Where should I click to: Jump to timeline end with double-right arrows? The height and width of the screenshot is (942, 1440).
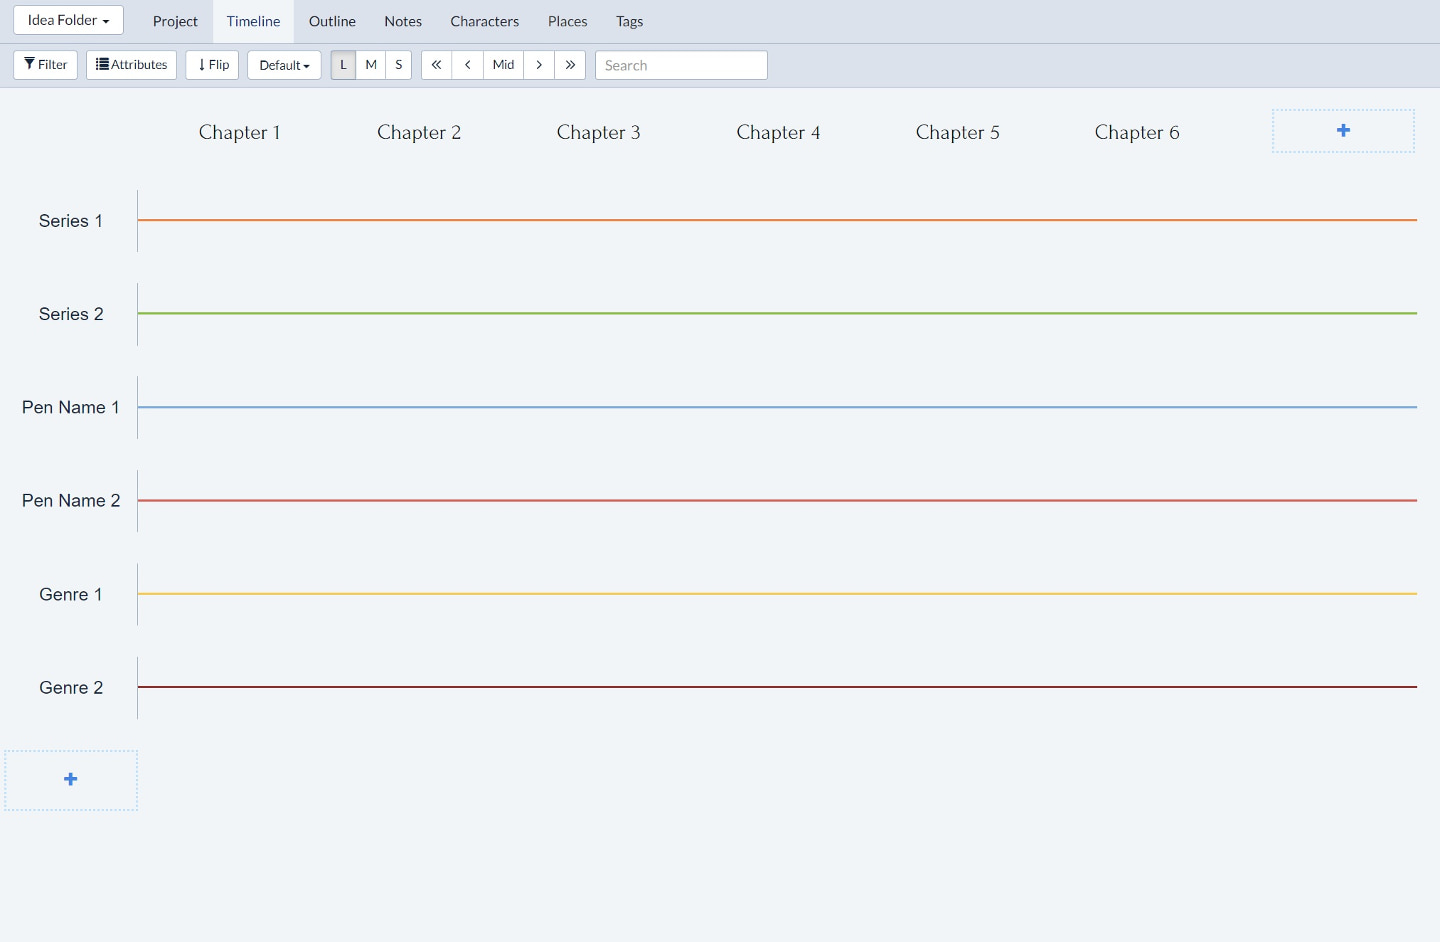click(x=570, y=65)
